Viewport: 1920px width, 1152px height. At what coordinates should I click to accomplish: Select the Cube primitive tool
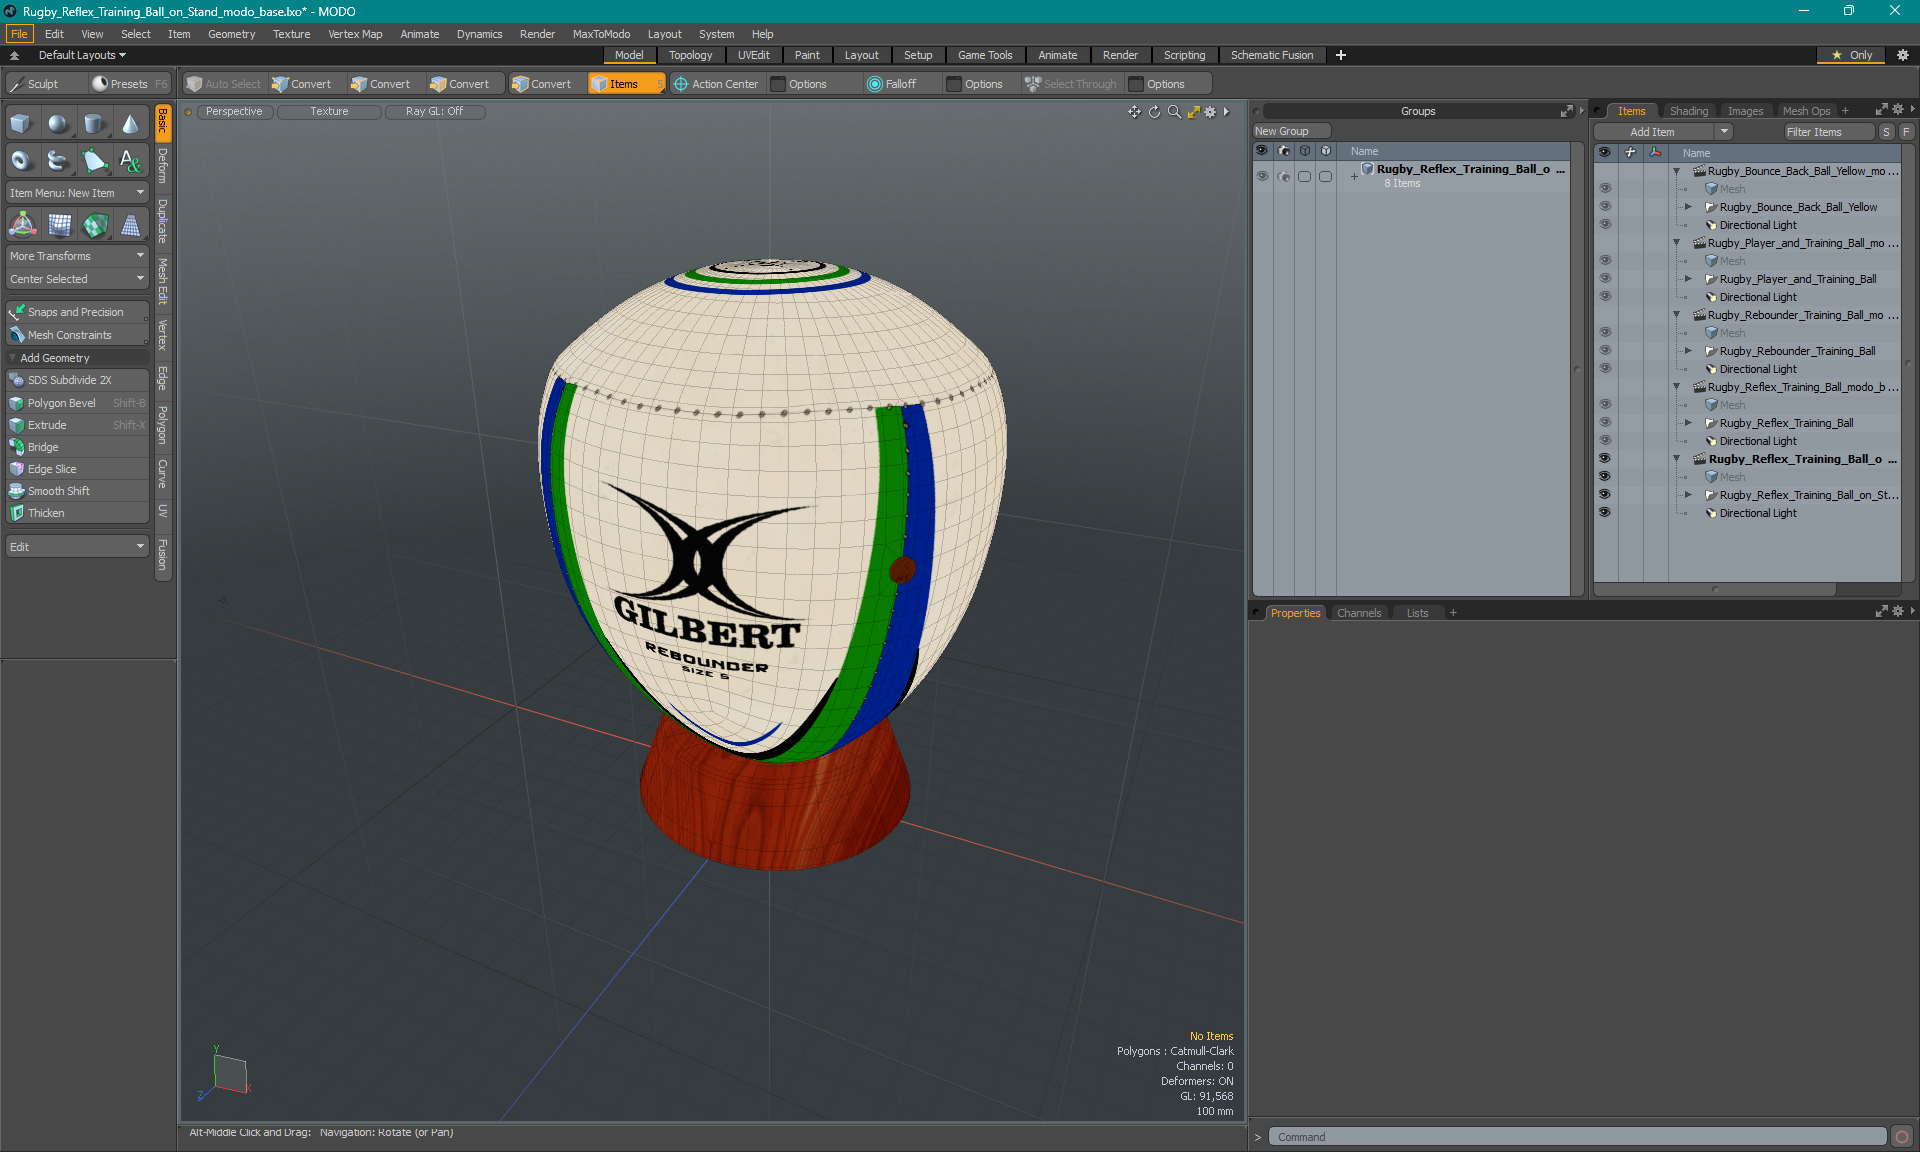(x=21, y=123)
